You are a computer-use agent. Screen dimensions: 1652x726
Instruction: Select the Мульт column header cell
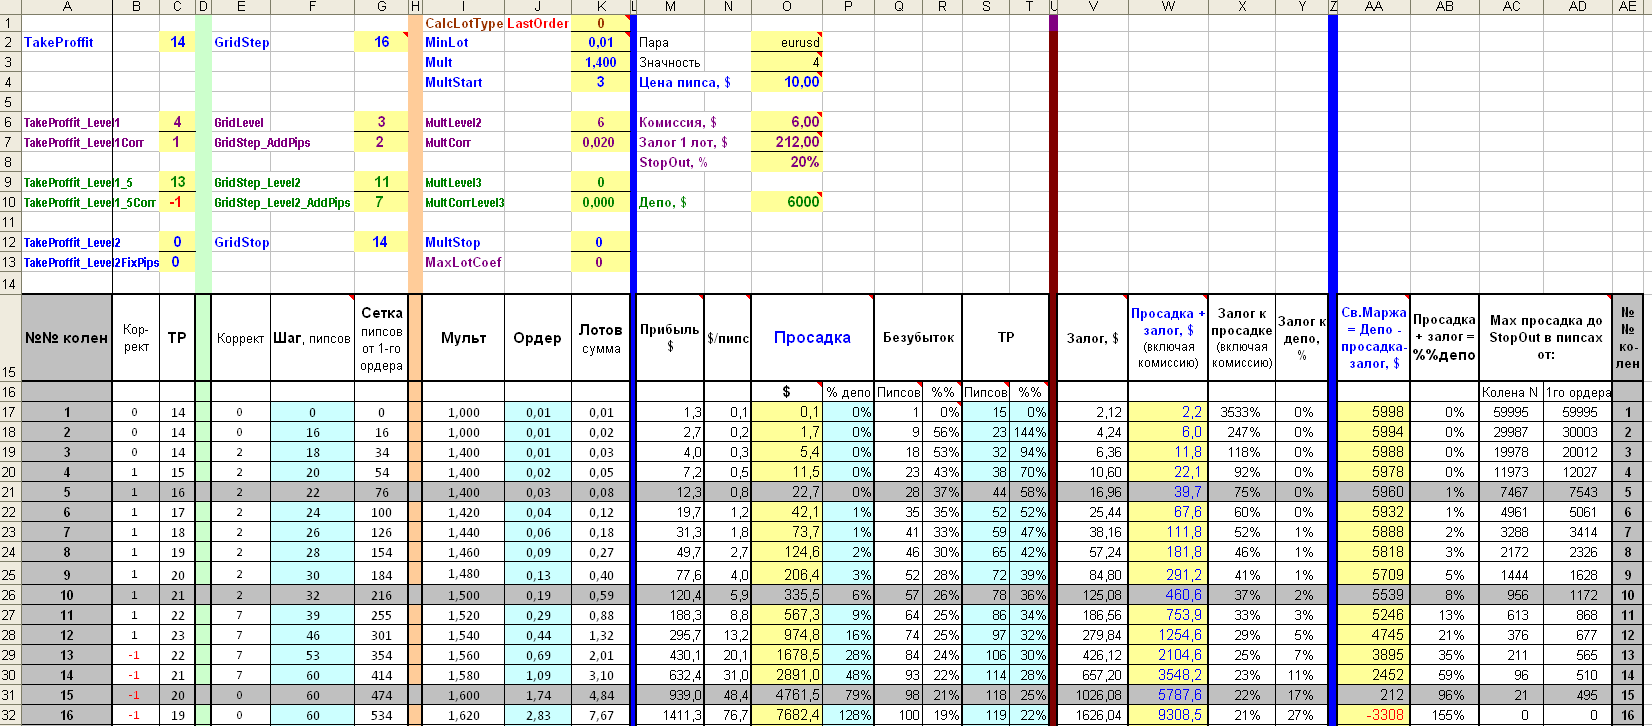pyautogui.click(x=463, y=337)
